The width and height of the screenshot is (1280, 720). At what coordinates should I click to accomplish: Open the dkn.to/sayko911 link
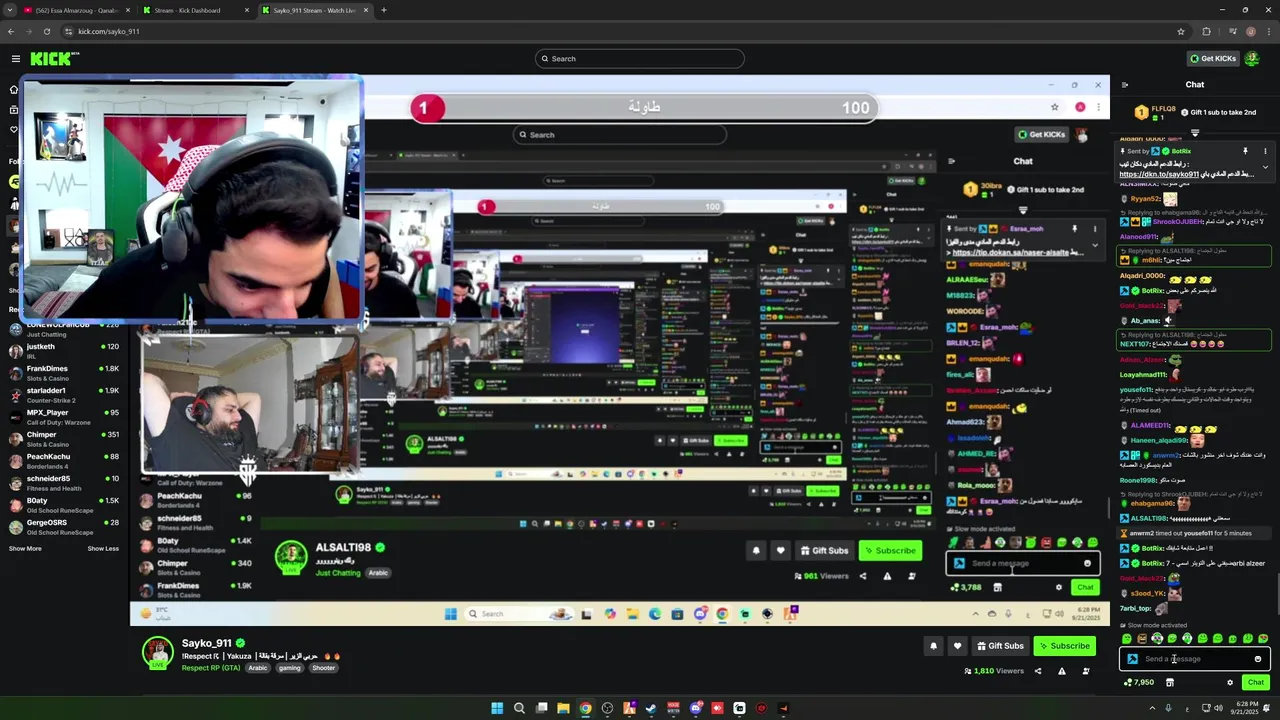pyautogui.click(x=1158, y=175)
